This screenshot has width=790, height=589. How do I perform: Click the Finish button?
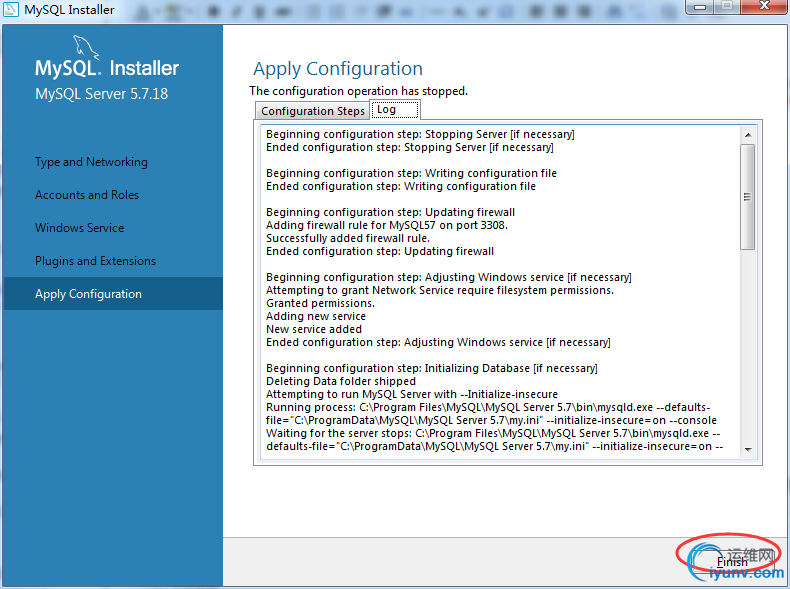(x=732, y=562)
